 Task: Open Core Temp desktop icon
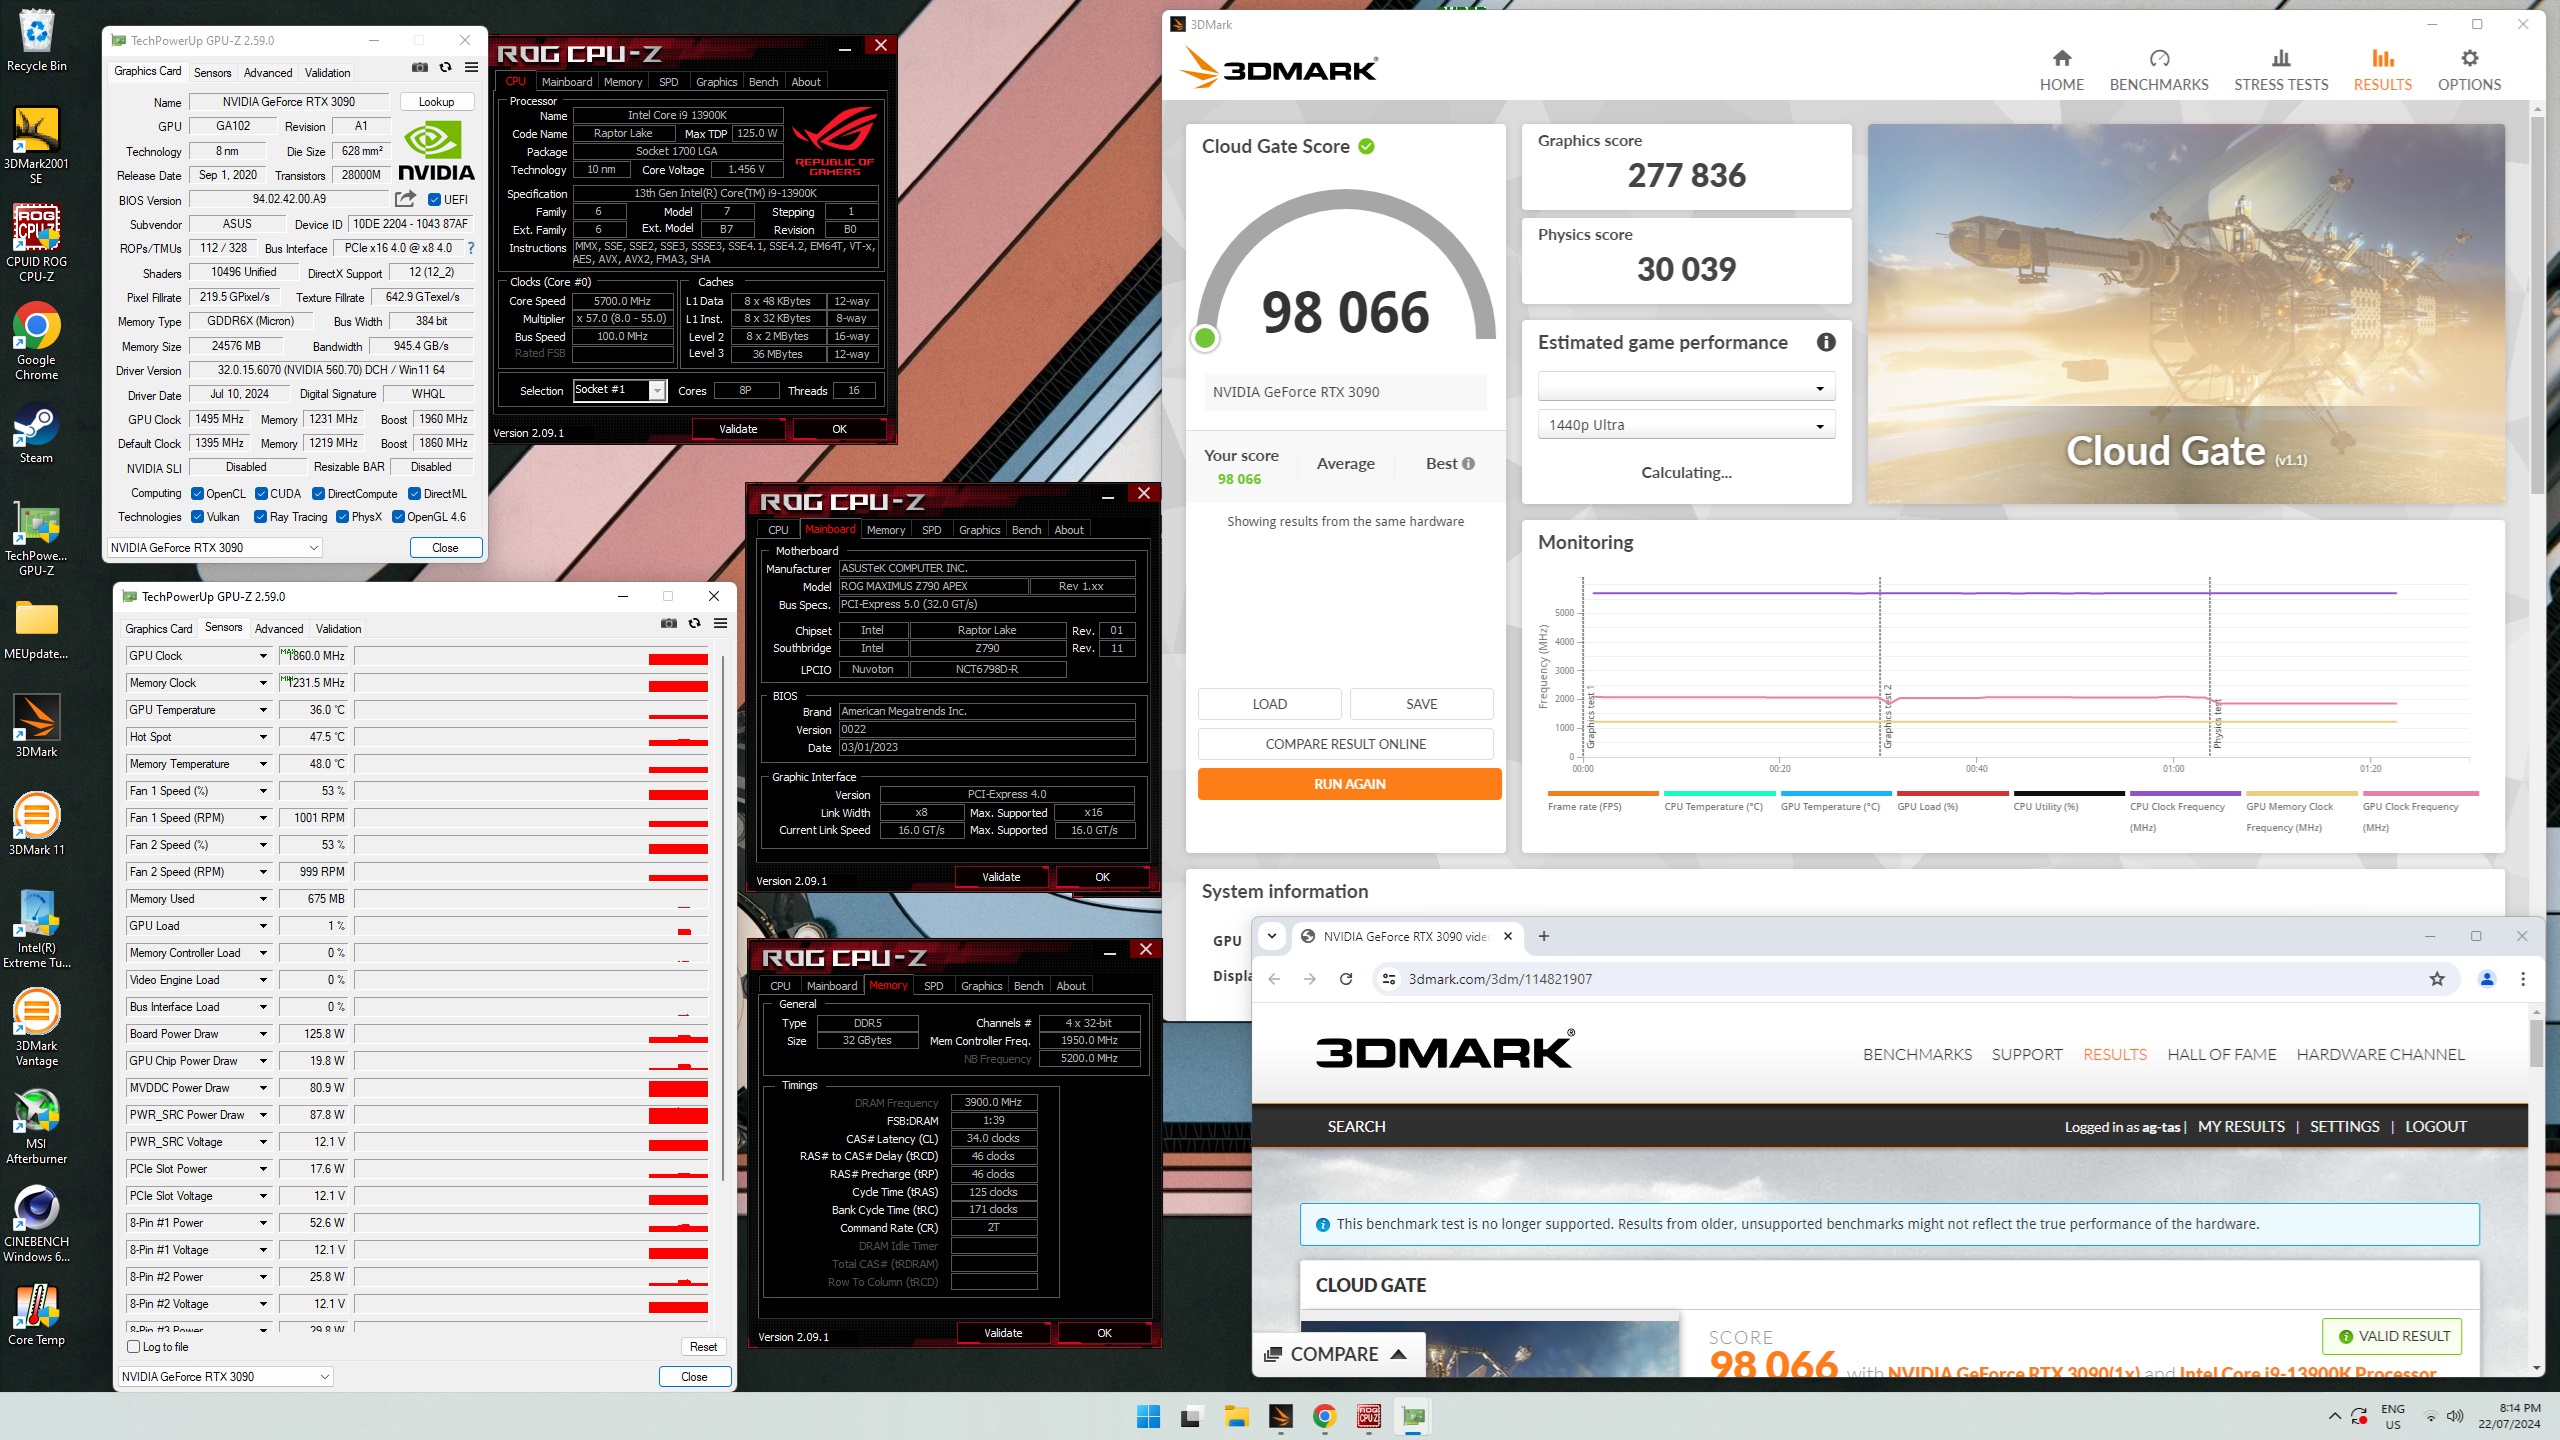[36, 1314]
